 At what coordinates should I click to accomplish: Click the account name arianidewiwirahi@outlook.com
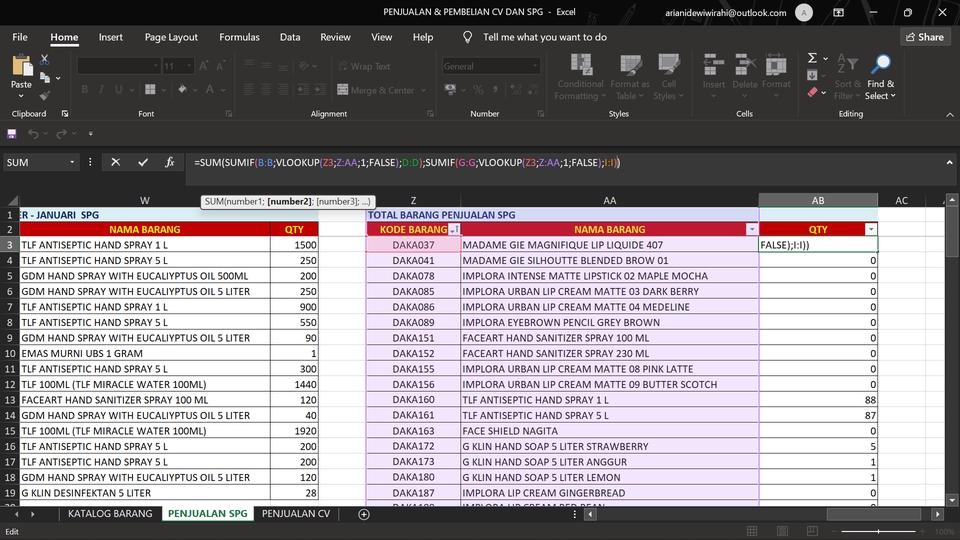[726, 12]
